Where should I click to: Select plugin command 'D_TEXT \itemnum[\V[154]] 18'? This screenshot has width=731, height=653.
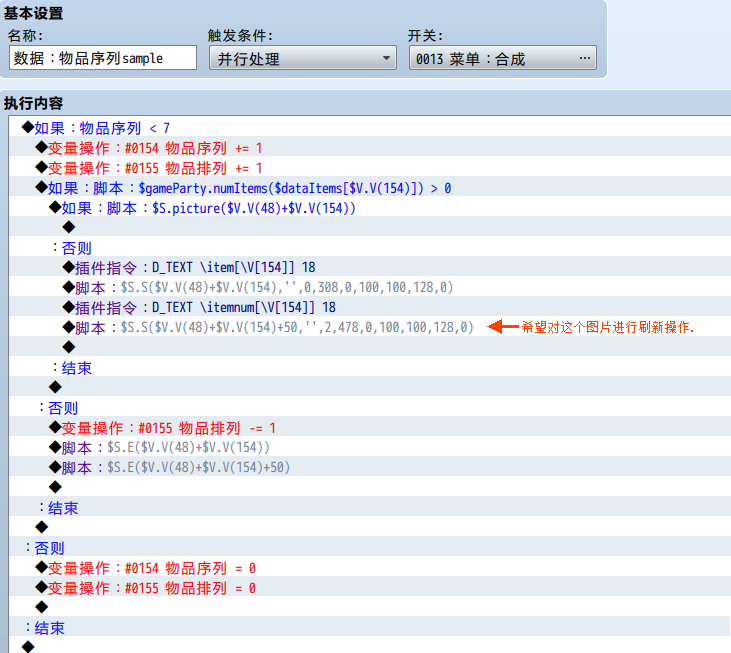[x=200, y=308]
